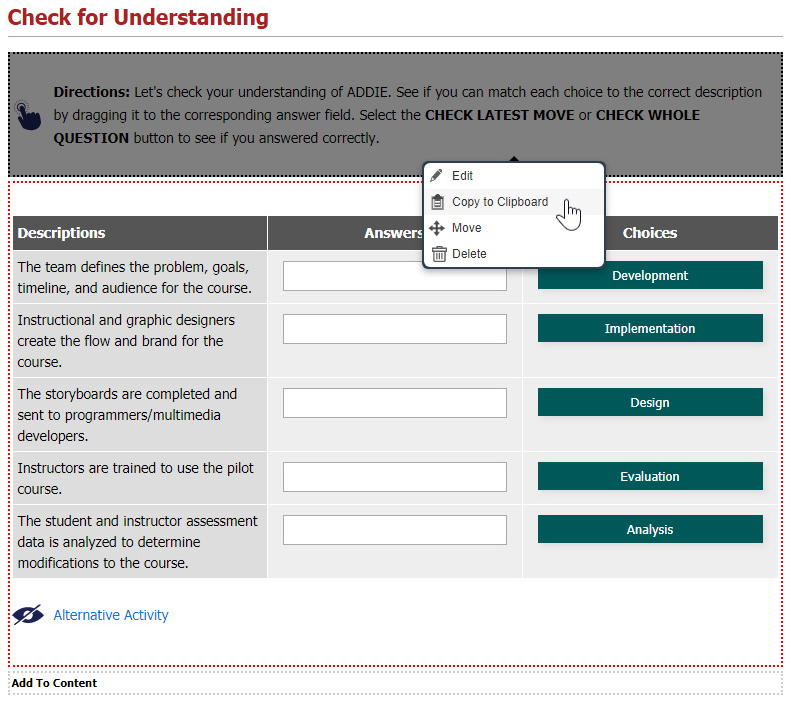The image size is (791, 703).
Task: Click 'Instructional and graphic designers' description
Action: pyautogui.click(x=126, y=341)
